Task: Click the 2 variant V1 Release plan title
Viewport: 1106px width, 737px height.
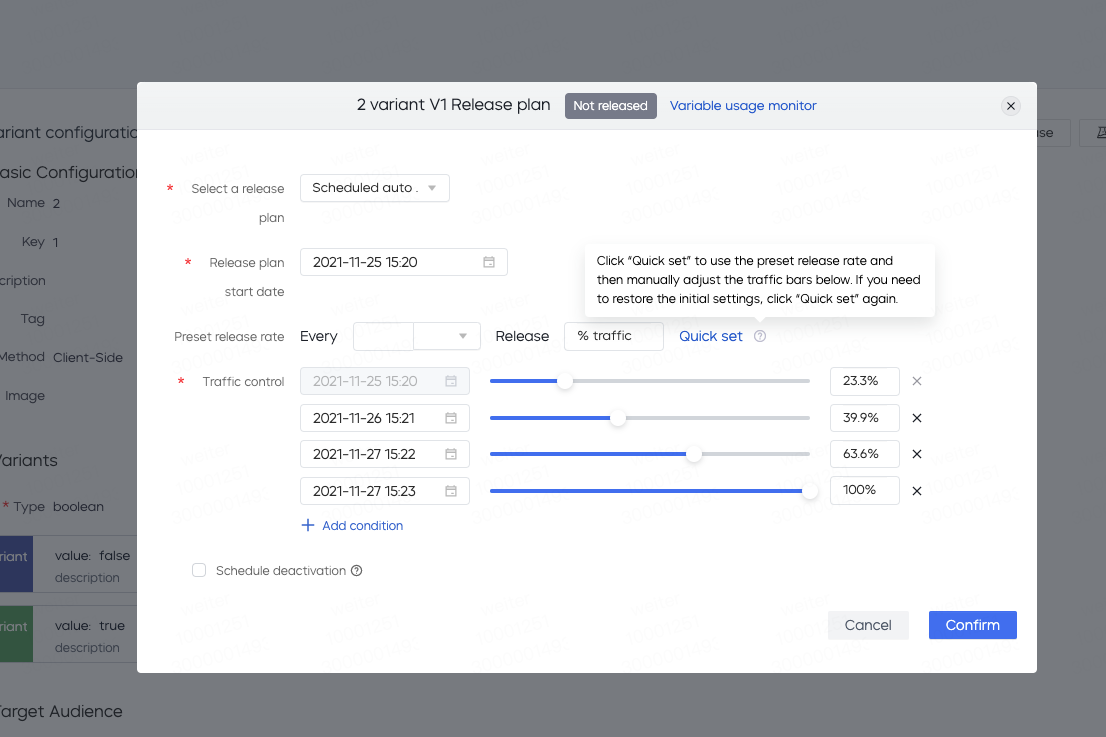Action: pos(454,105)
